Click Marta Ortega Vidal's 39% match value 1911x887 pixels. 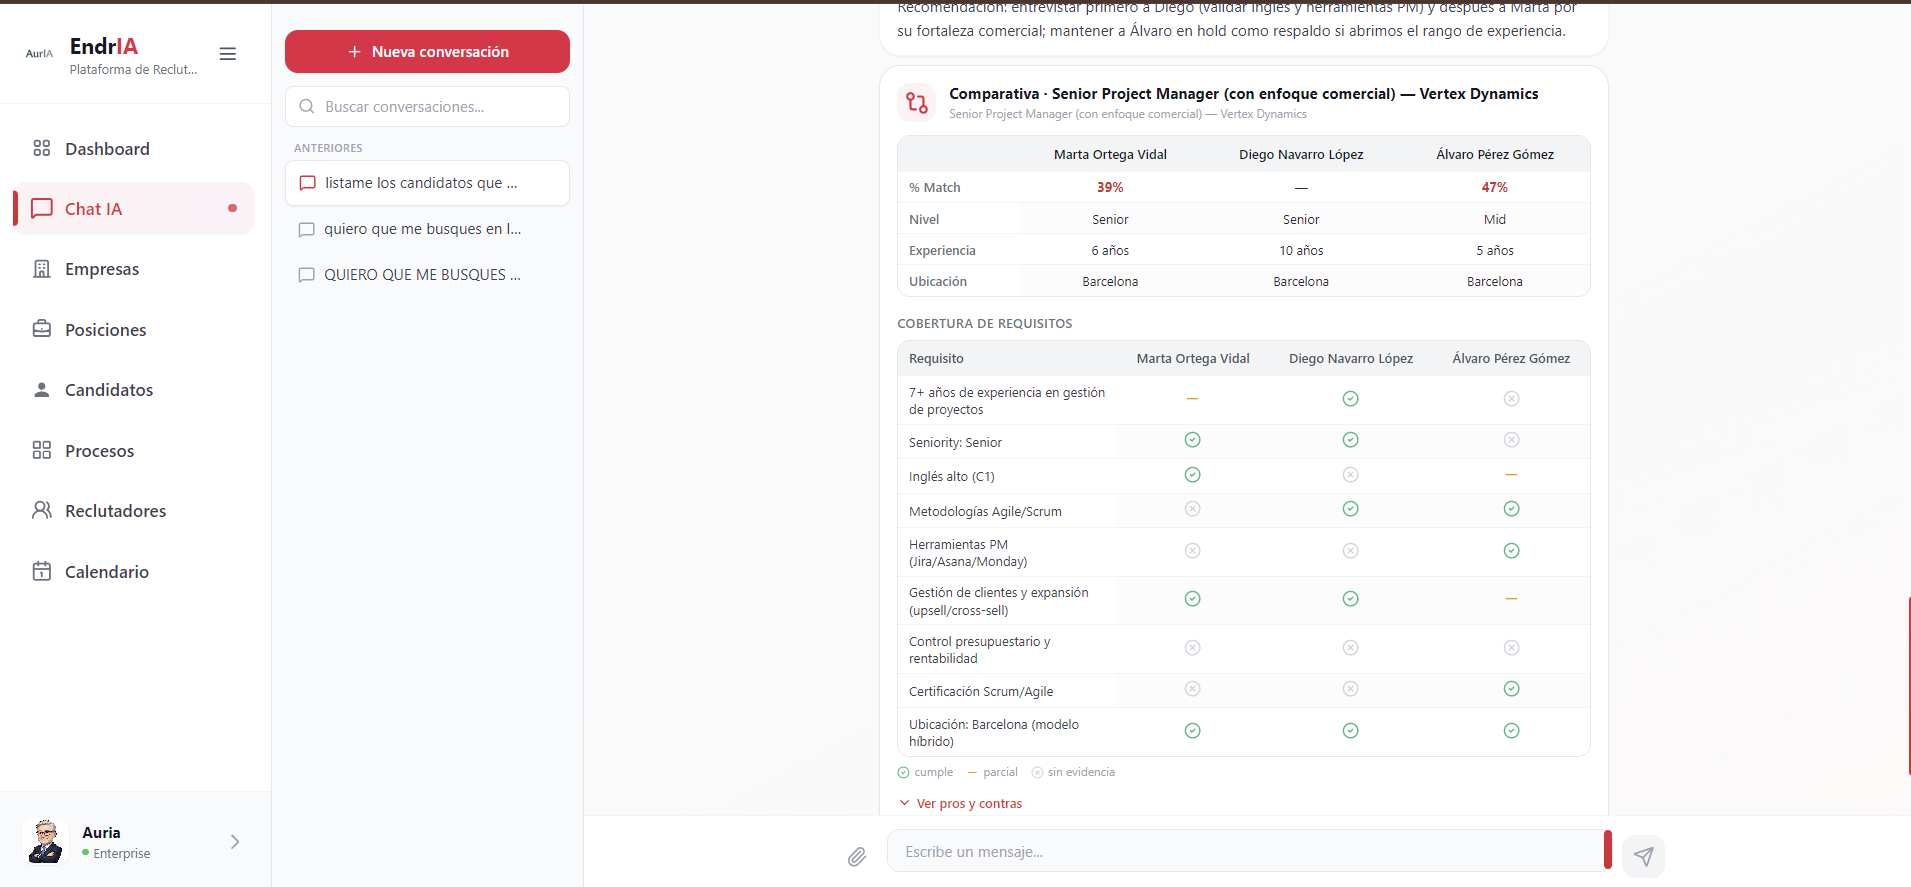[1110, 187]
